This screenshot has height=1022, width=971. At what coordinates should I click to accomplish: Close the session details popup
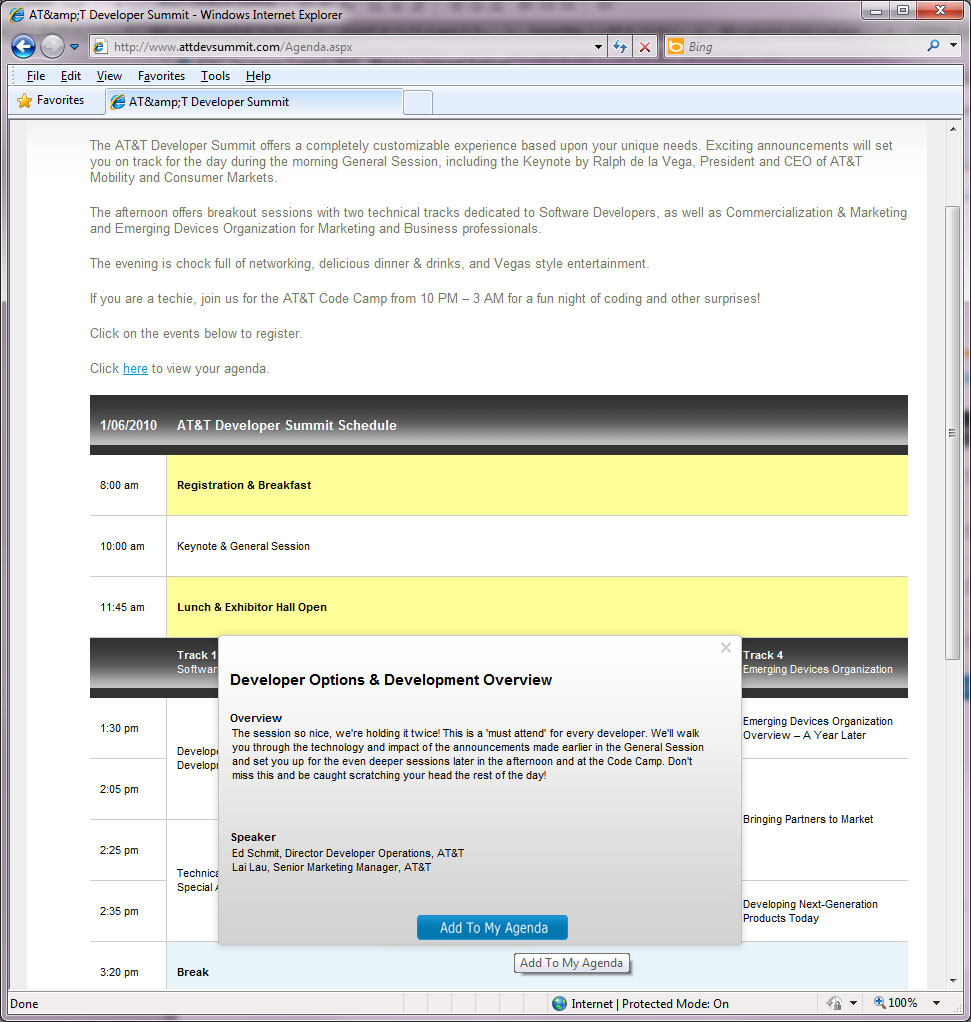[x=725, y=647]
